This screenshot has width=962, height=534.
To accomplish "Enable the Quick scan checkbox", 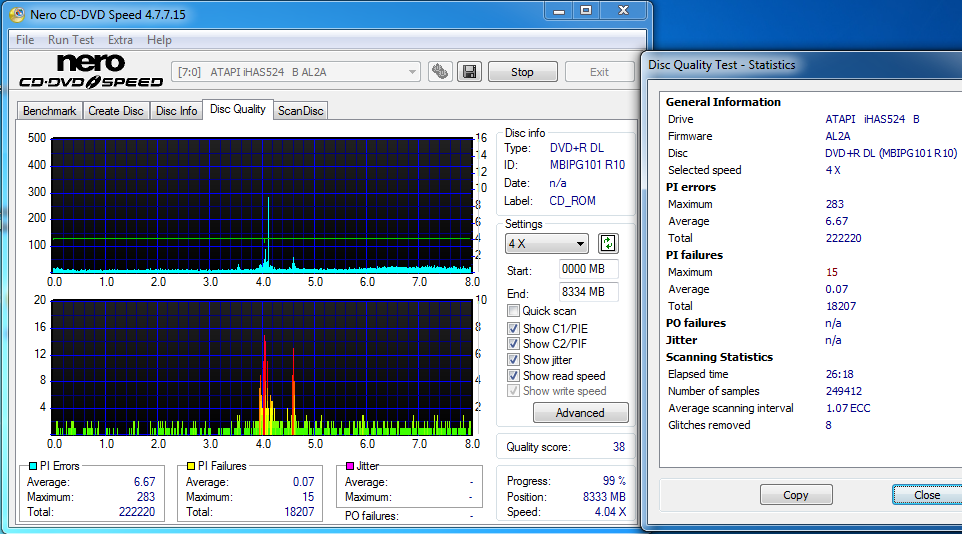I will (x=514, y=311).
